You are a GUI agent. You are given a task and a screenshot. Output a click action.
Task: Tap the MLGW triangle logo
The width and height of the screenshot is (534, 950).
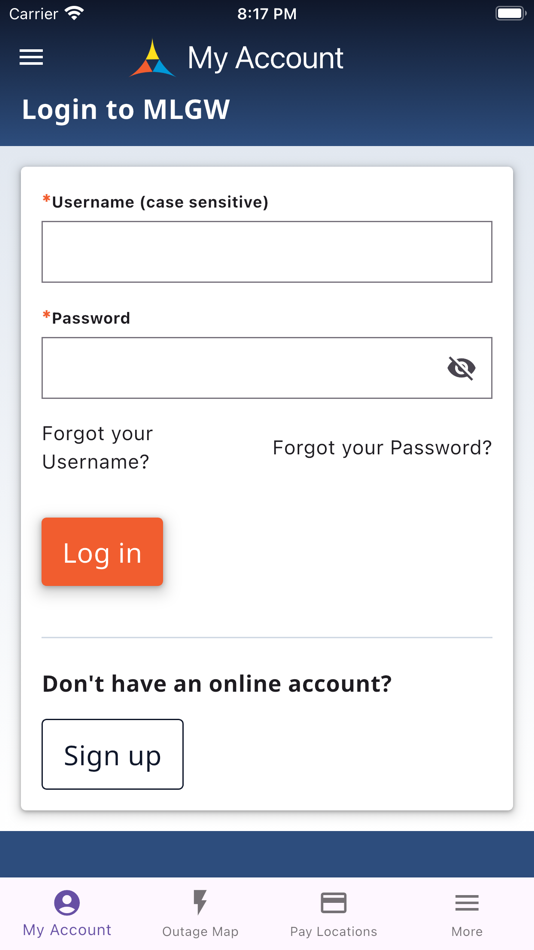point(153,58)
